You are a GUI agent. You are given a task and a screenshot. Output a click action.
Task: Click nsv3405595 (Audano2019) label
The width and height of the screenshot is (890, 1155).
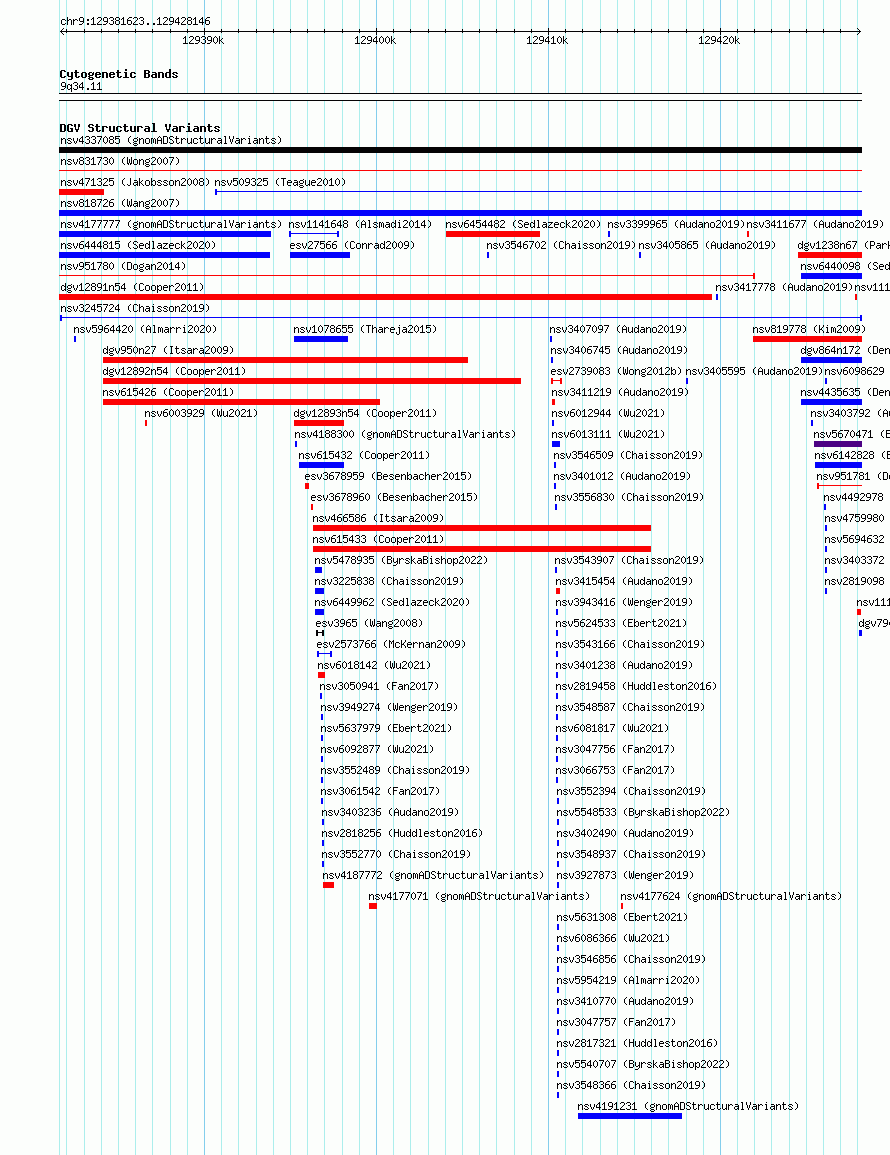click(x=754, y=371)
